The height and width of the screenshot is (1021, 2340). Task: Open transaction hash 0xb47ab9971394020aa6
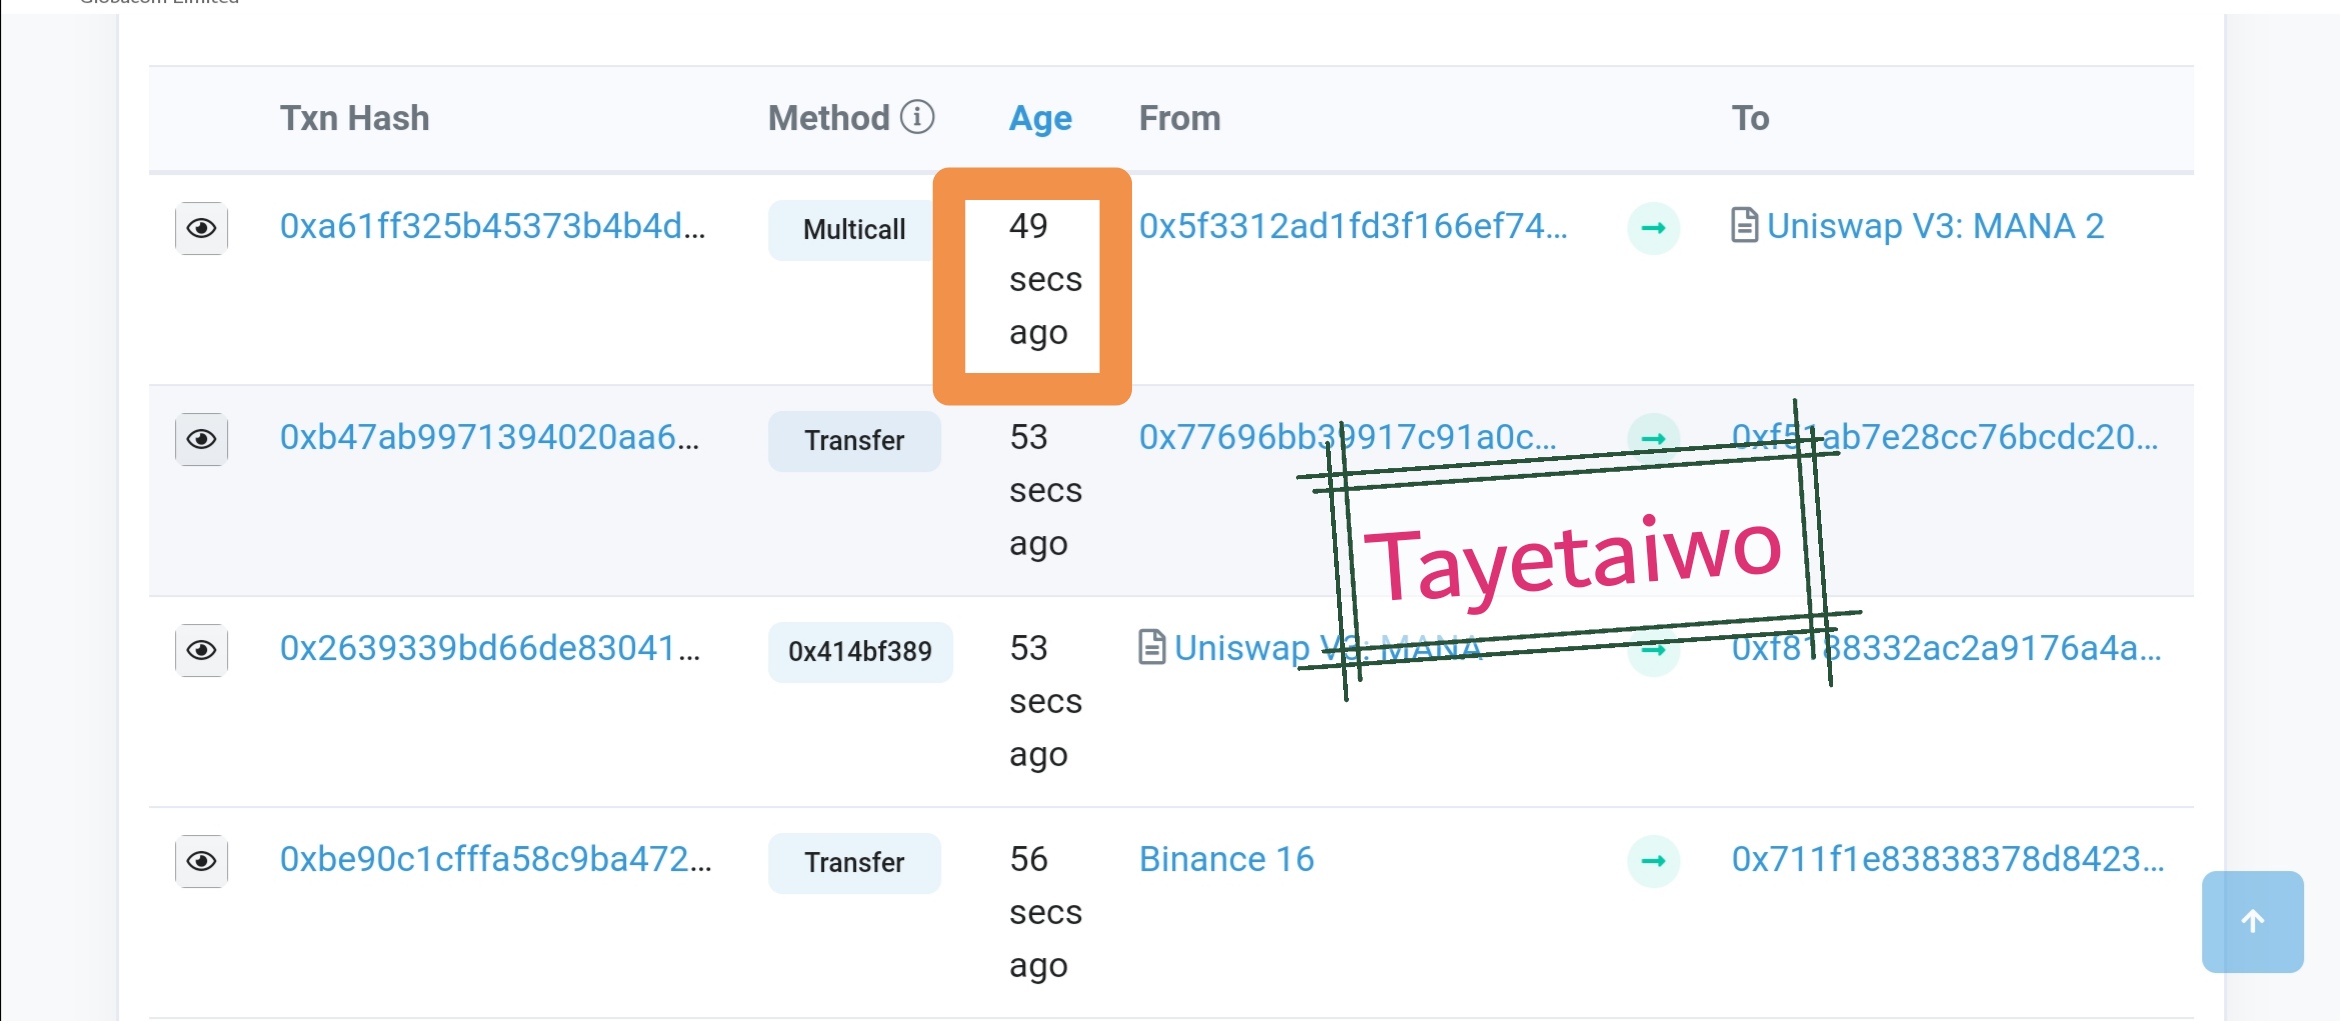click(x=489, y=438)
